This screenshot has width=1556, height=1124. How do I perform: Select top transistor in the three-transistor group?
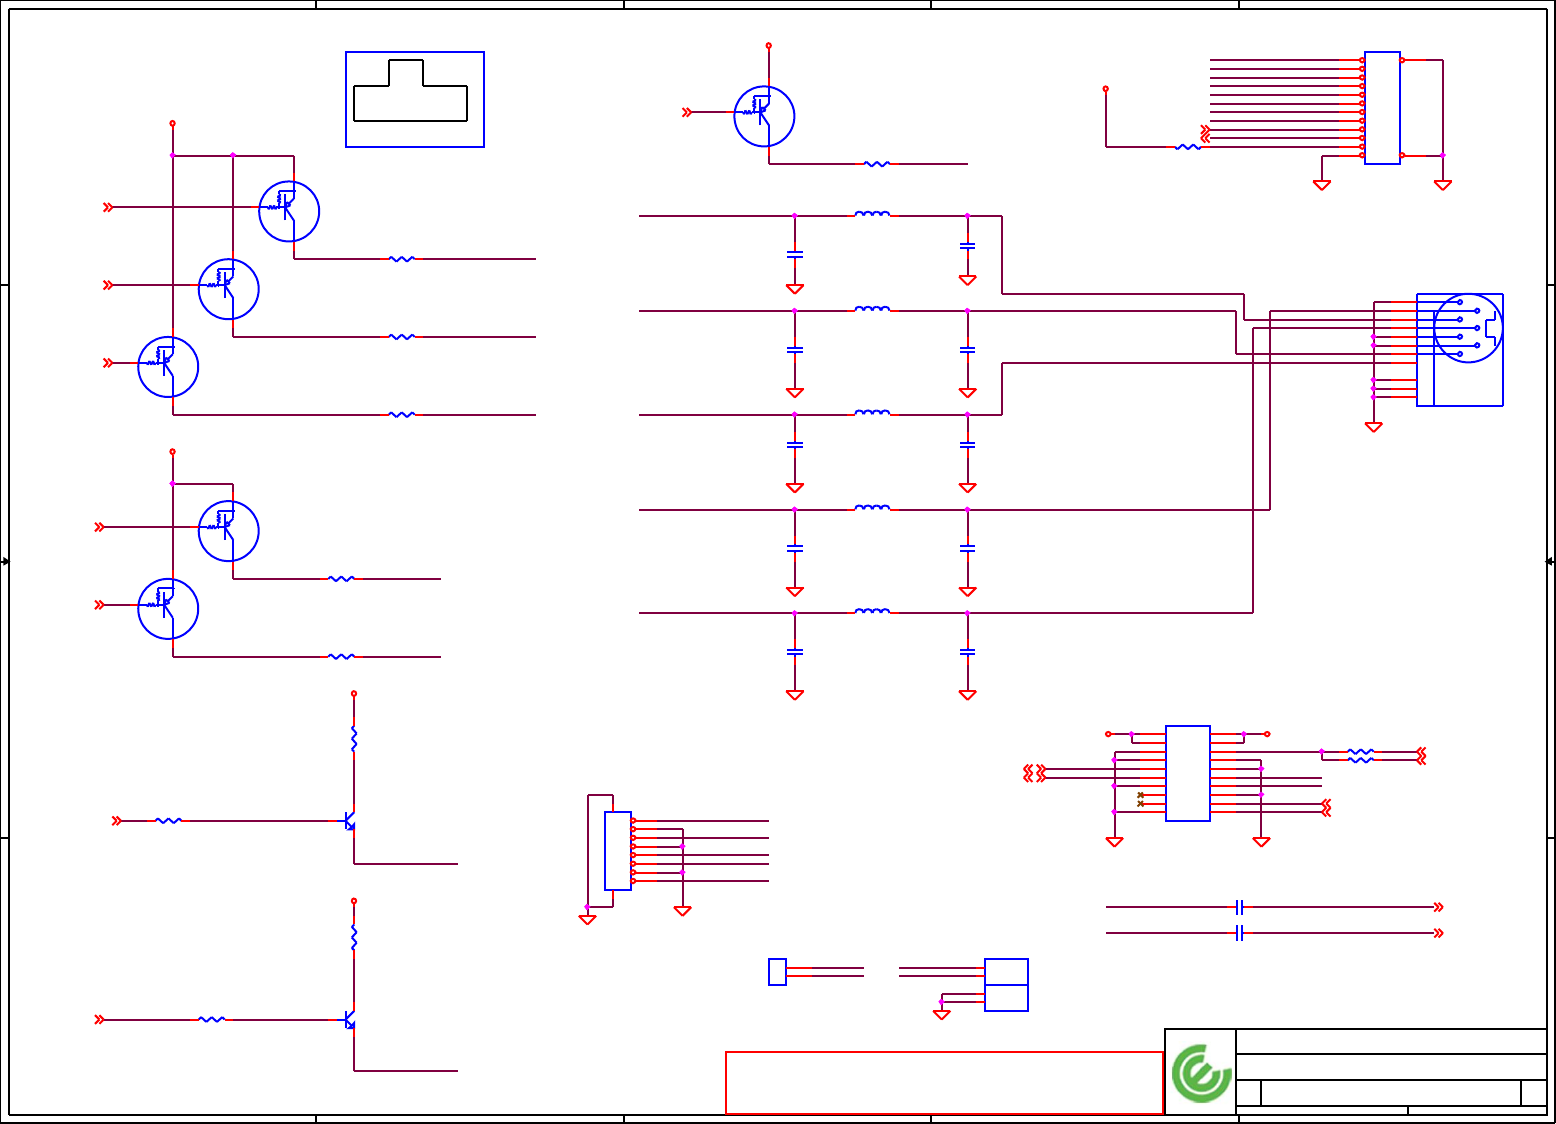[x=289, y=211]
